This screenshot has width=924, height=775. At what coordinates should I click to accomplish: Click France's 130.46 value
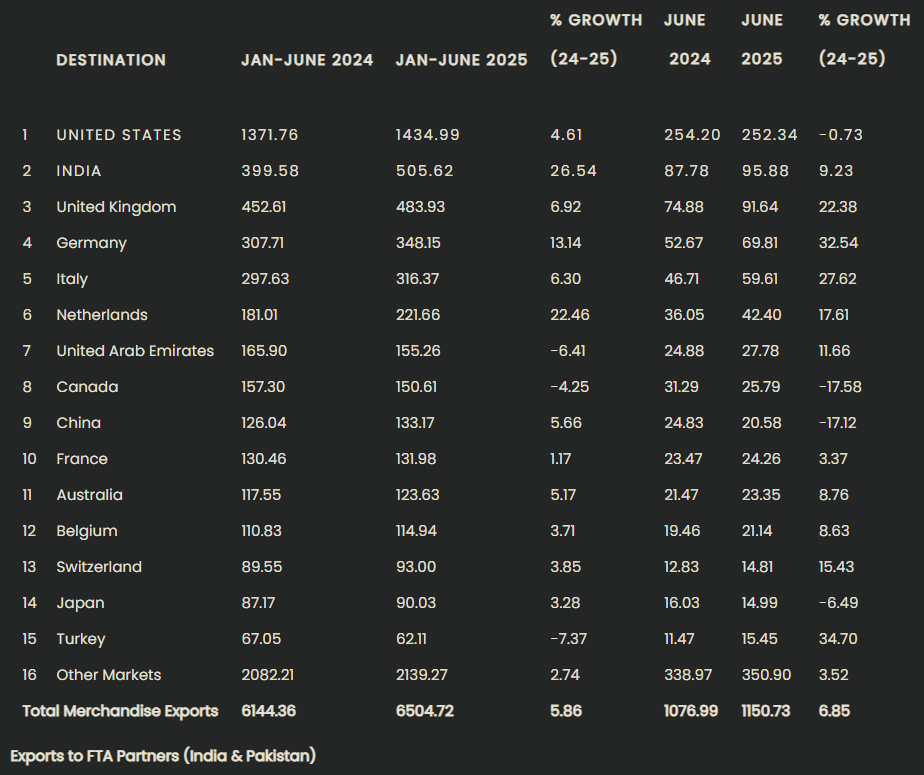[263, 459]
